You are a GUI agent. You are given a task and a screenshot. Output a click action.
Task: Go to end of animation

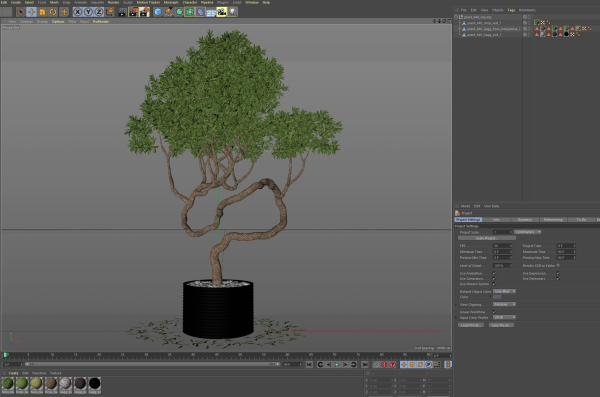coord(365,364)
